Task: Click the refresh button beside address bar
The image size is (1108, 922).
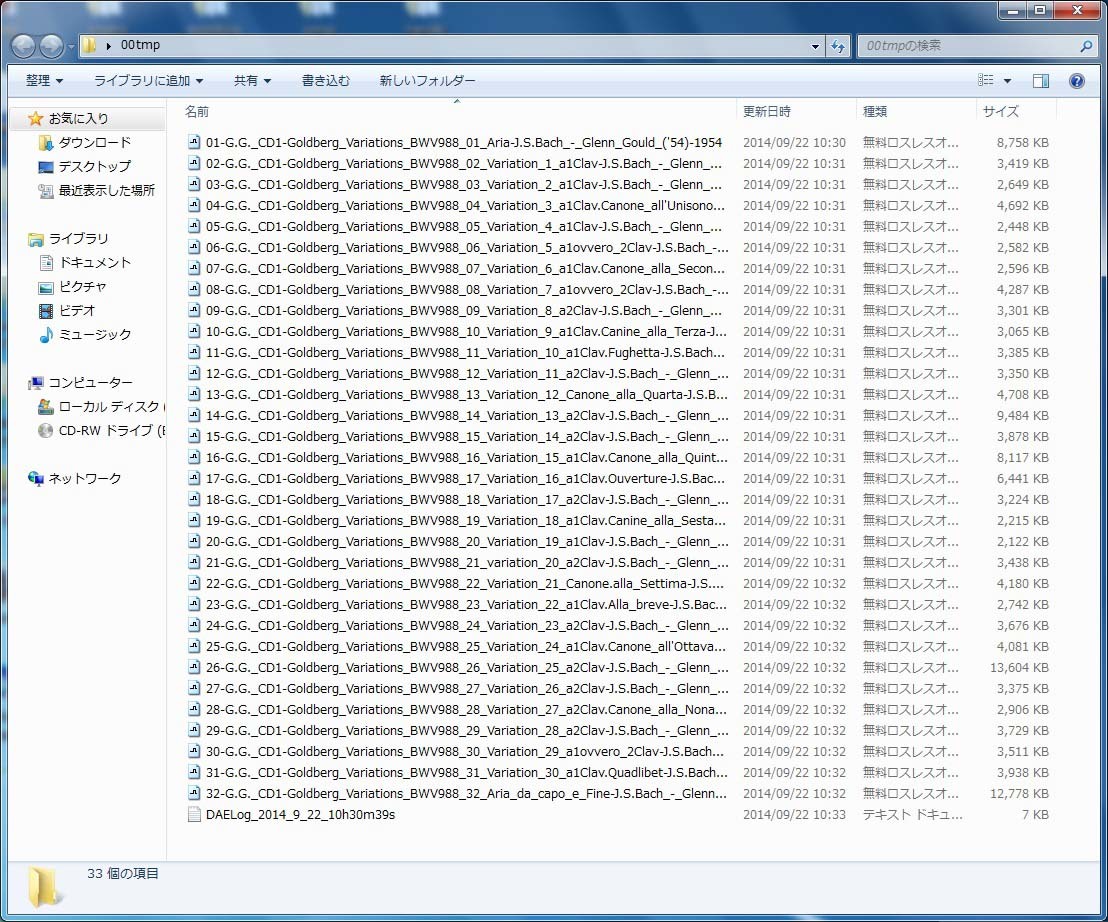Action: coord(838,46)
